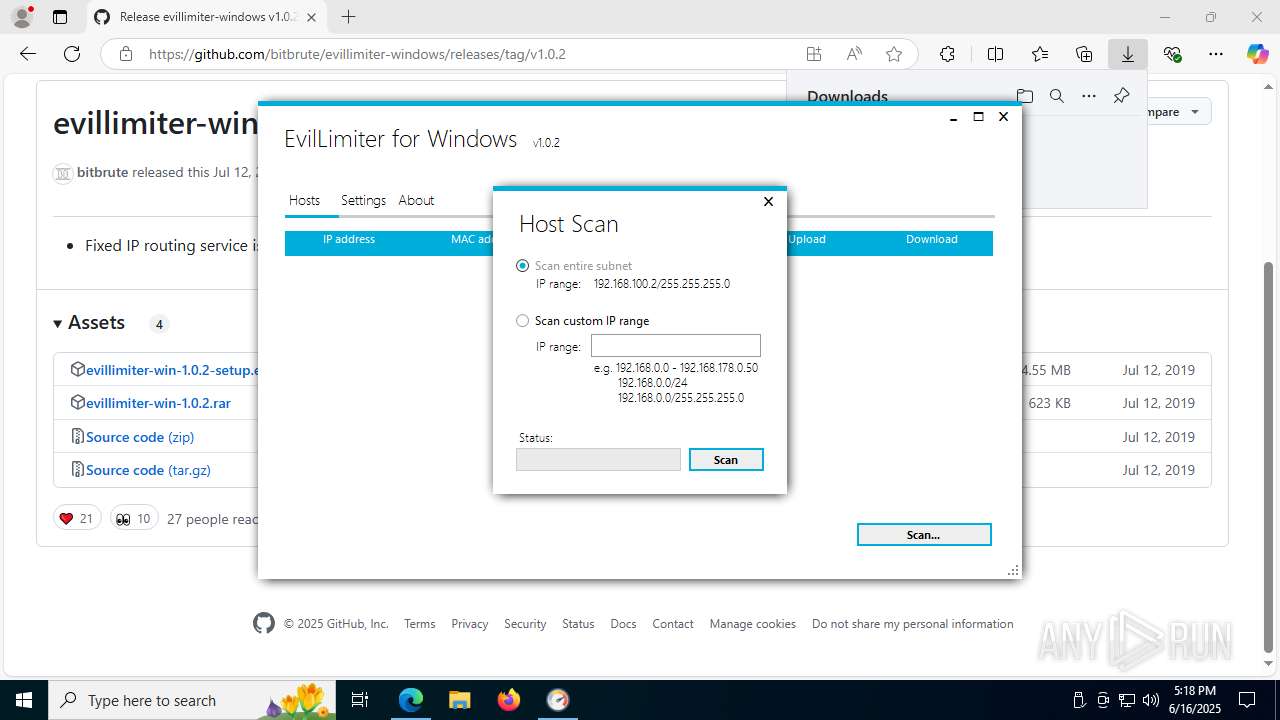
Task: Download evillimiter-win-1.0.2-setup file link
Action: [x=172, y=370]
